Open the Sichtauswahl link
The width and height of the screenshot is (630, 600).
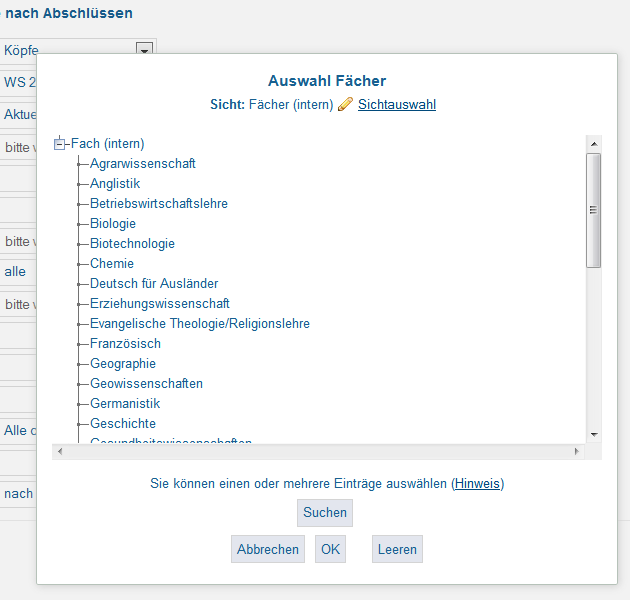click(x=397, y=104)
